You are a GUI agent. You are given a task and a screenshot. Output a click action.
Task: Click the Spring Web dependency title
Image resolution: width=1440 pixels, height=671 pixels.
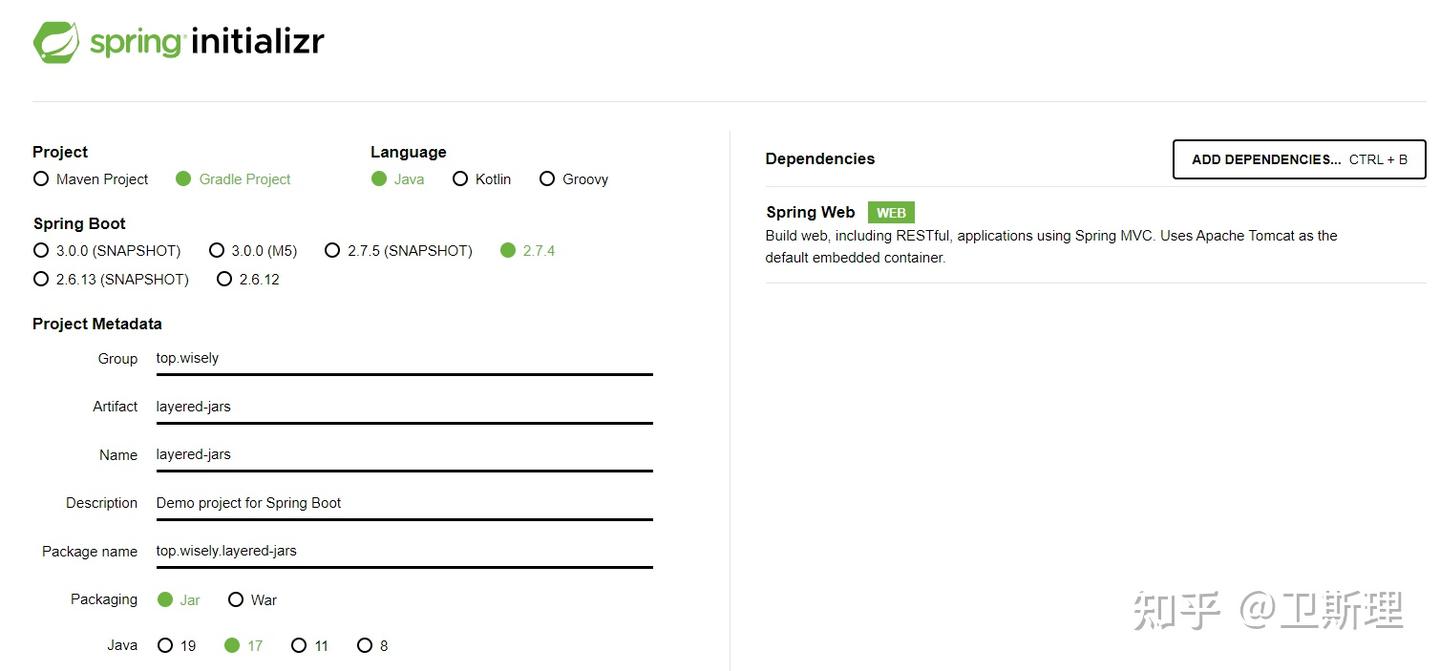810,212
